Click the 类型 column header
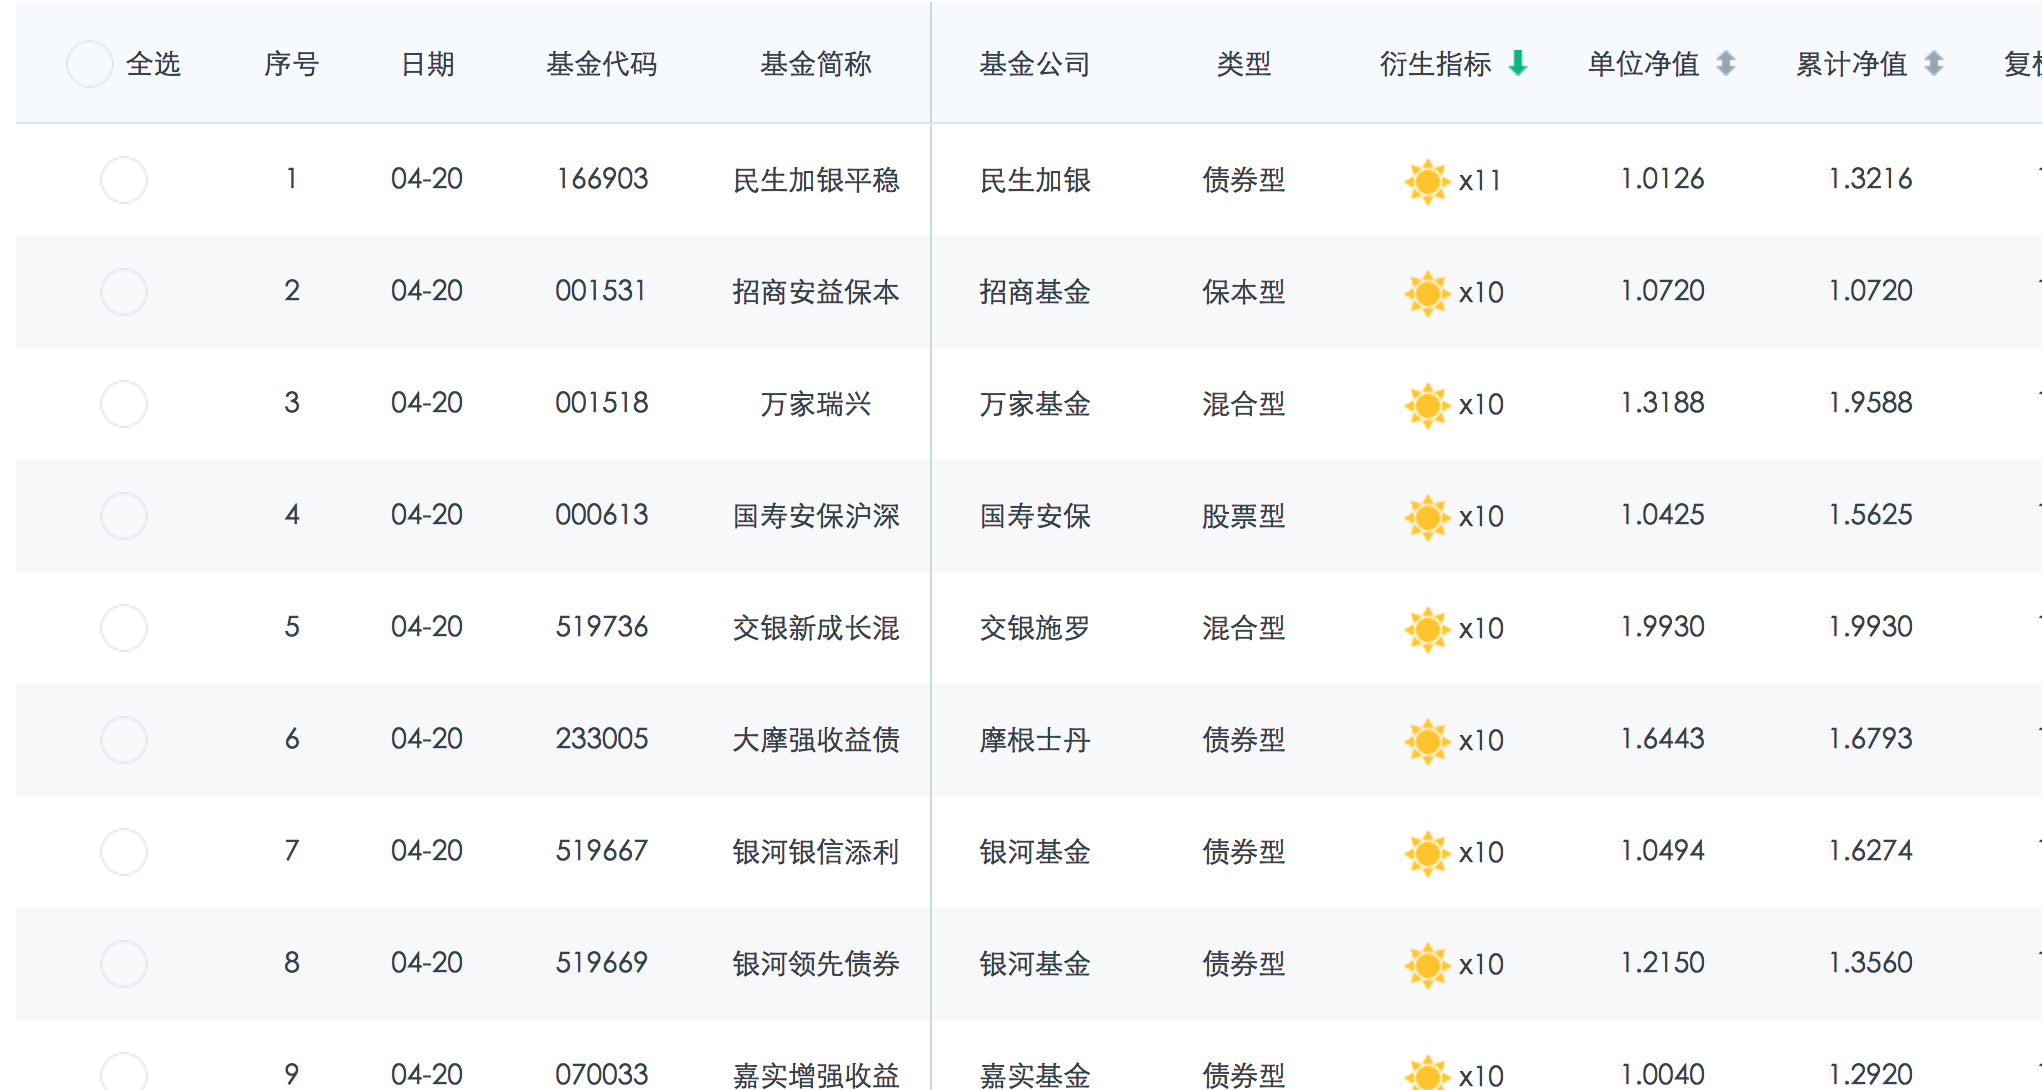 pyautogui.click(x=1244, y=64)
